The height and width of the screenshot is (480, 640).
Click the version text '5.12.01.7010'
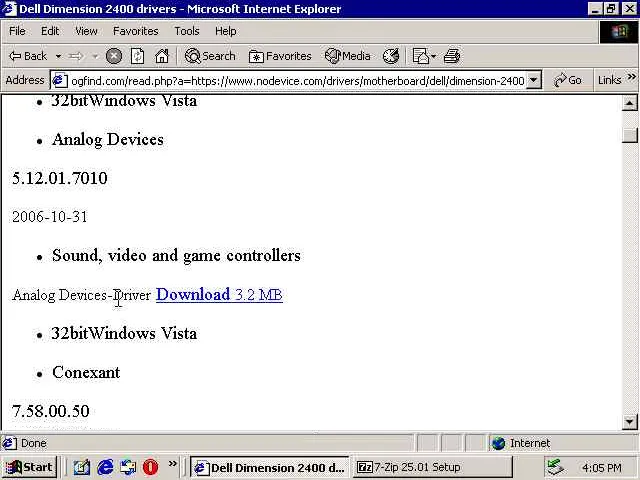coord(60,178)
